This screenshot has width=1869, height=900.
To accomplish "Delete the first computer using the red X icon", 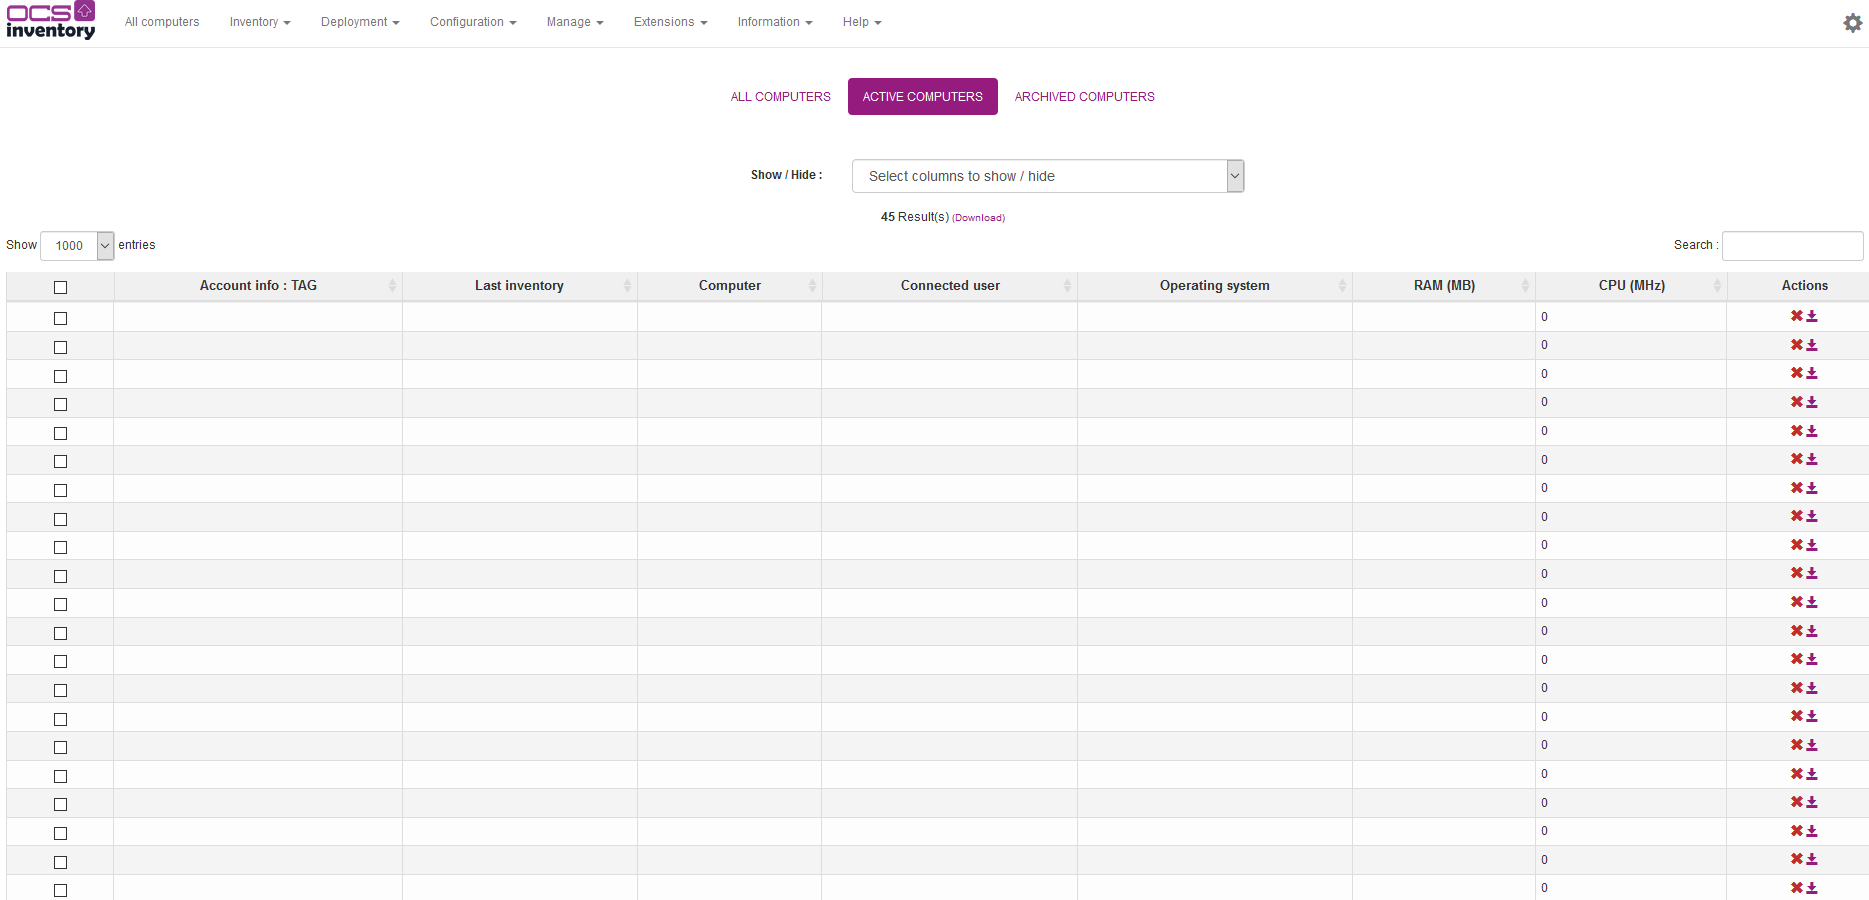I will tap(1795, 315).
